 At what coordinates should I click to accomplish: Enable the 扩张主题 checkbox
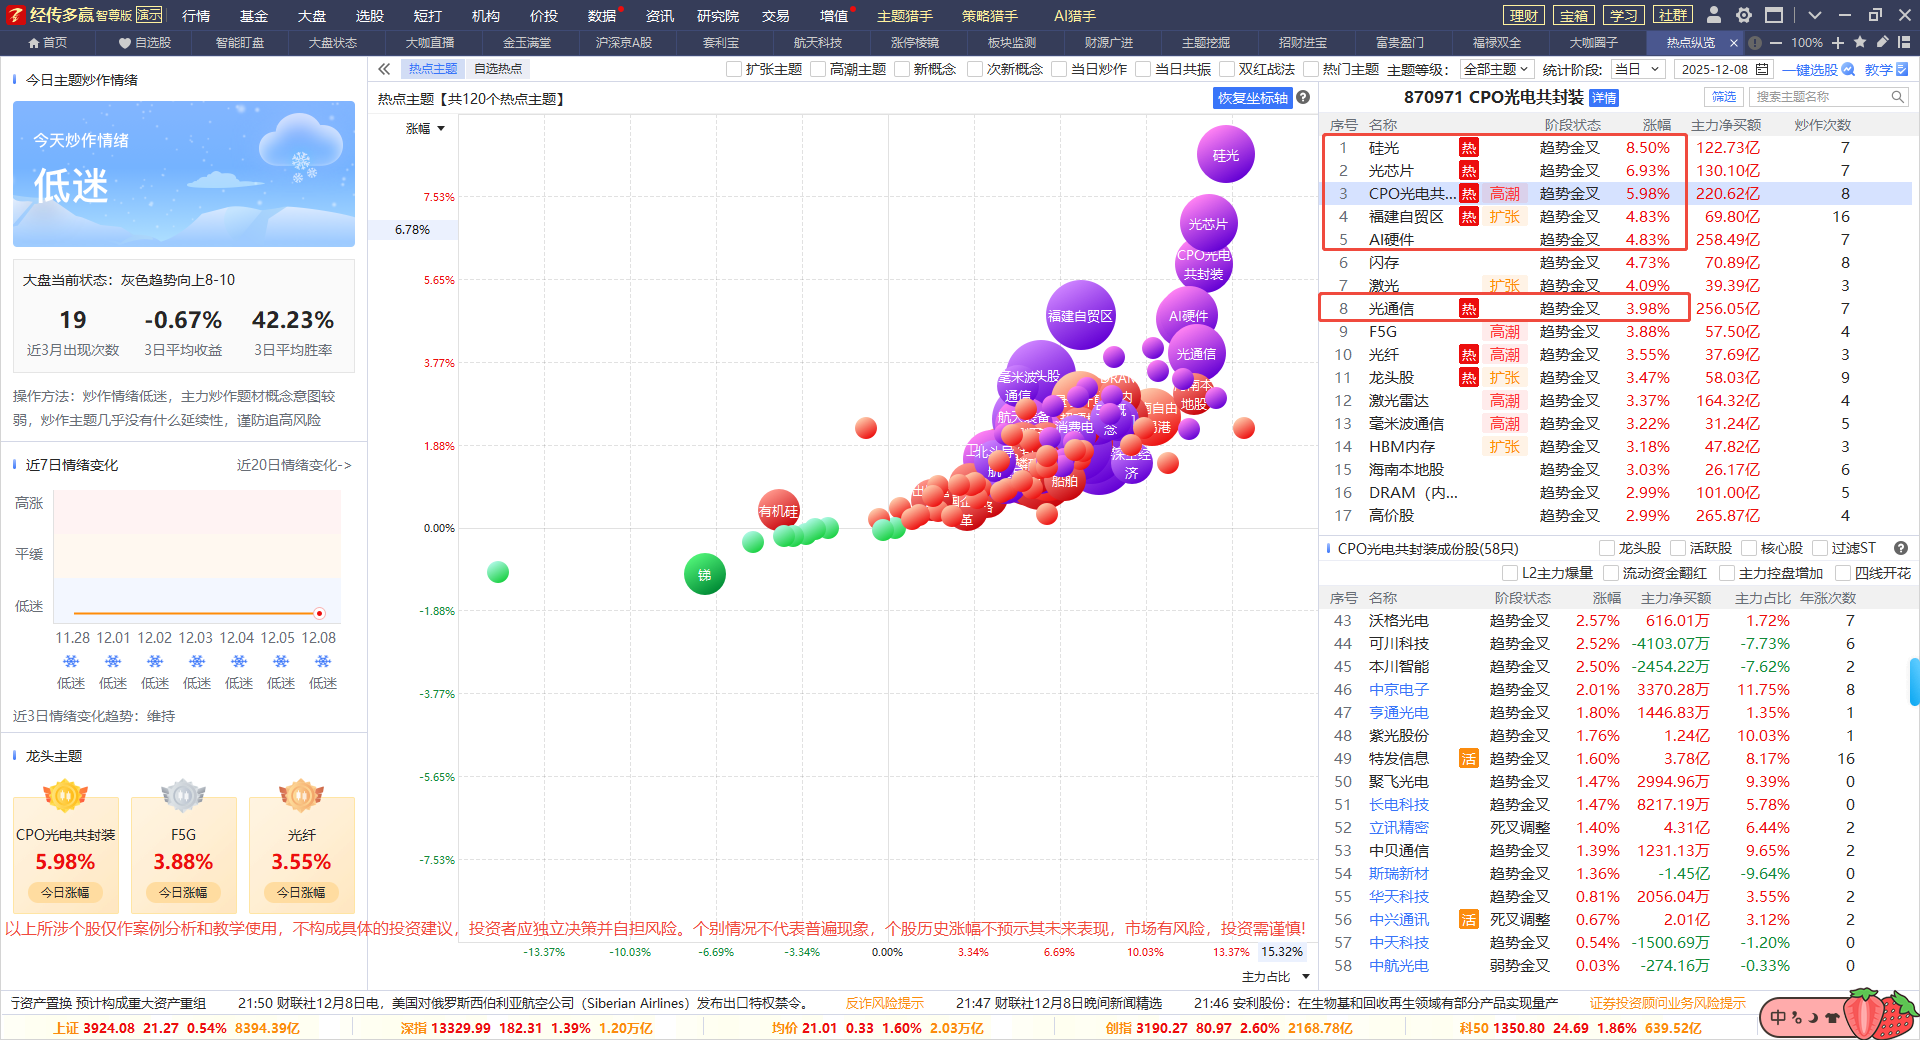point(735,69)
